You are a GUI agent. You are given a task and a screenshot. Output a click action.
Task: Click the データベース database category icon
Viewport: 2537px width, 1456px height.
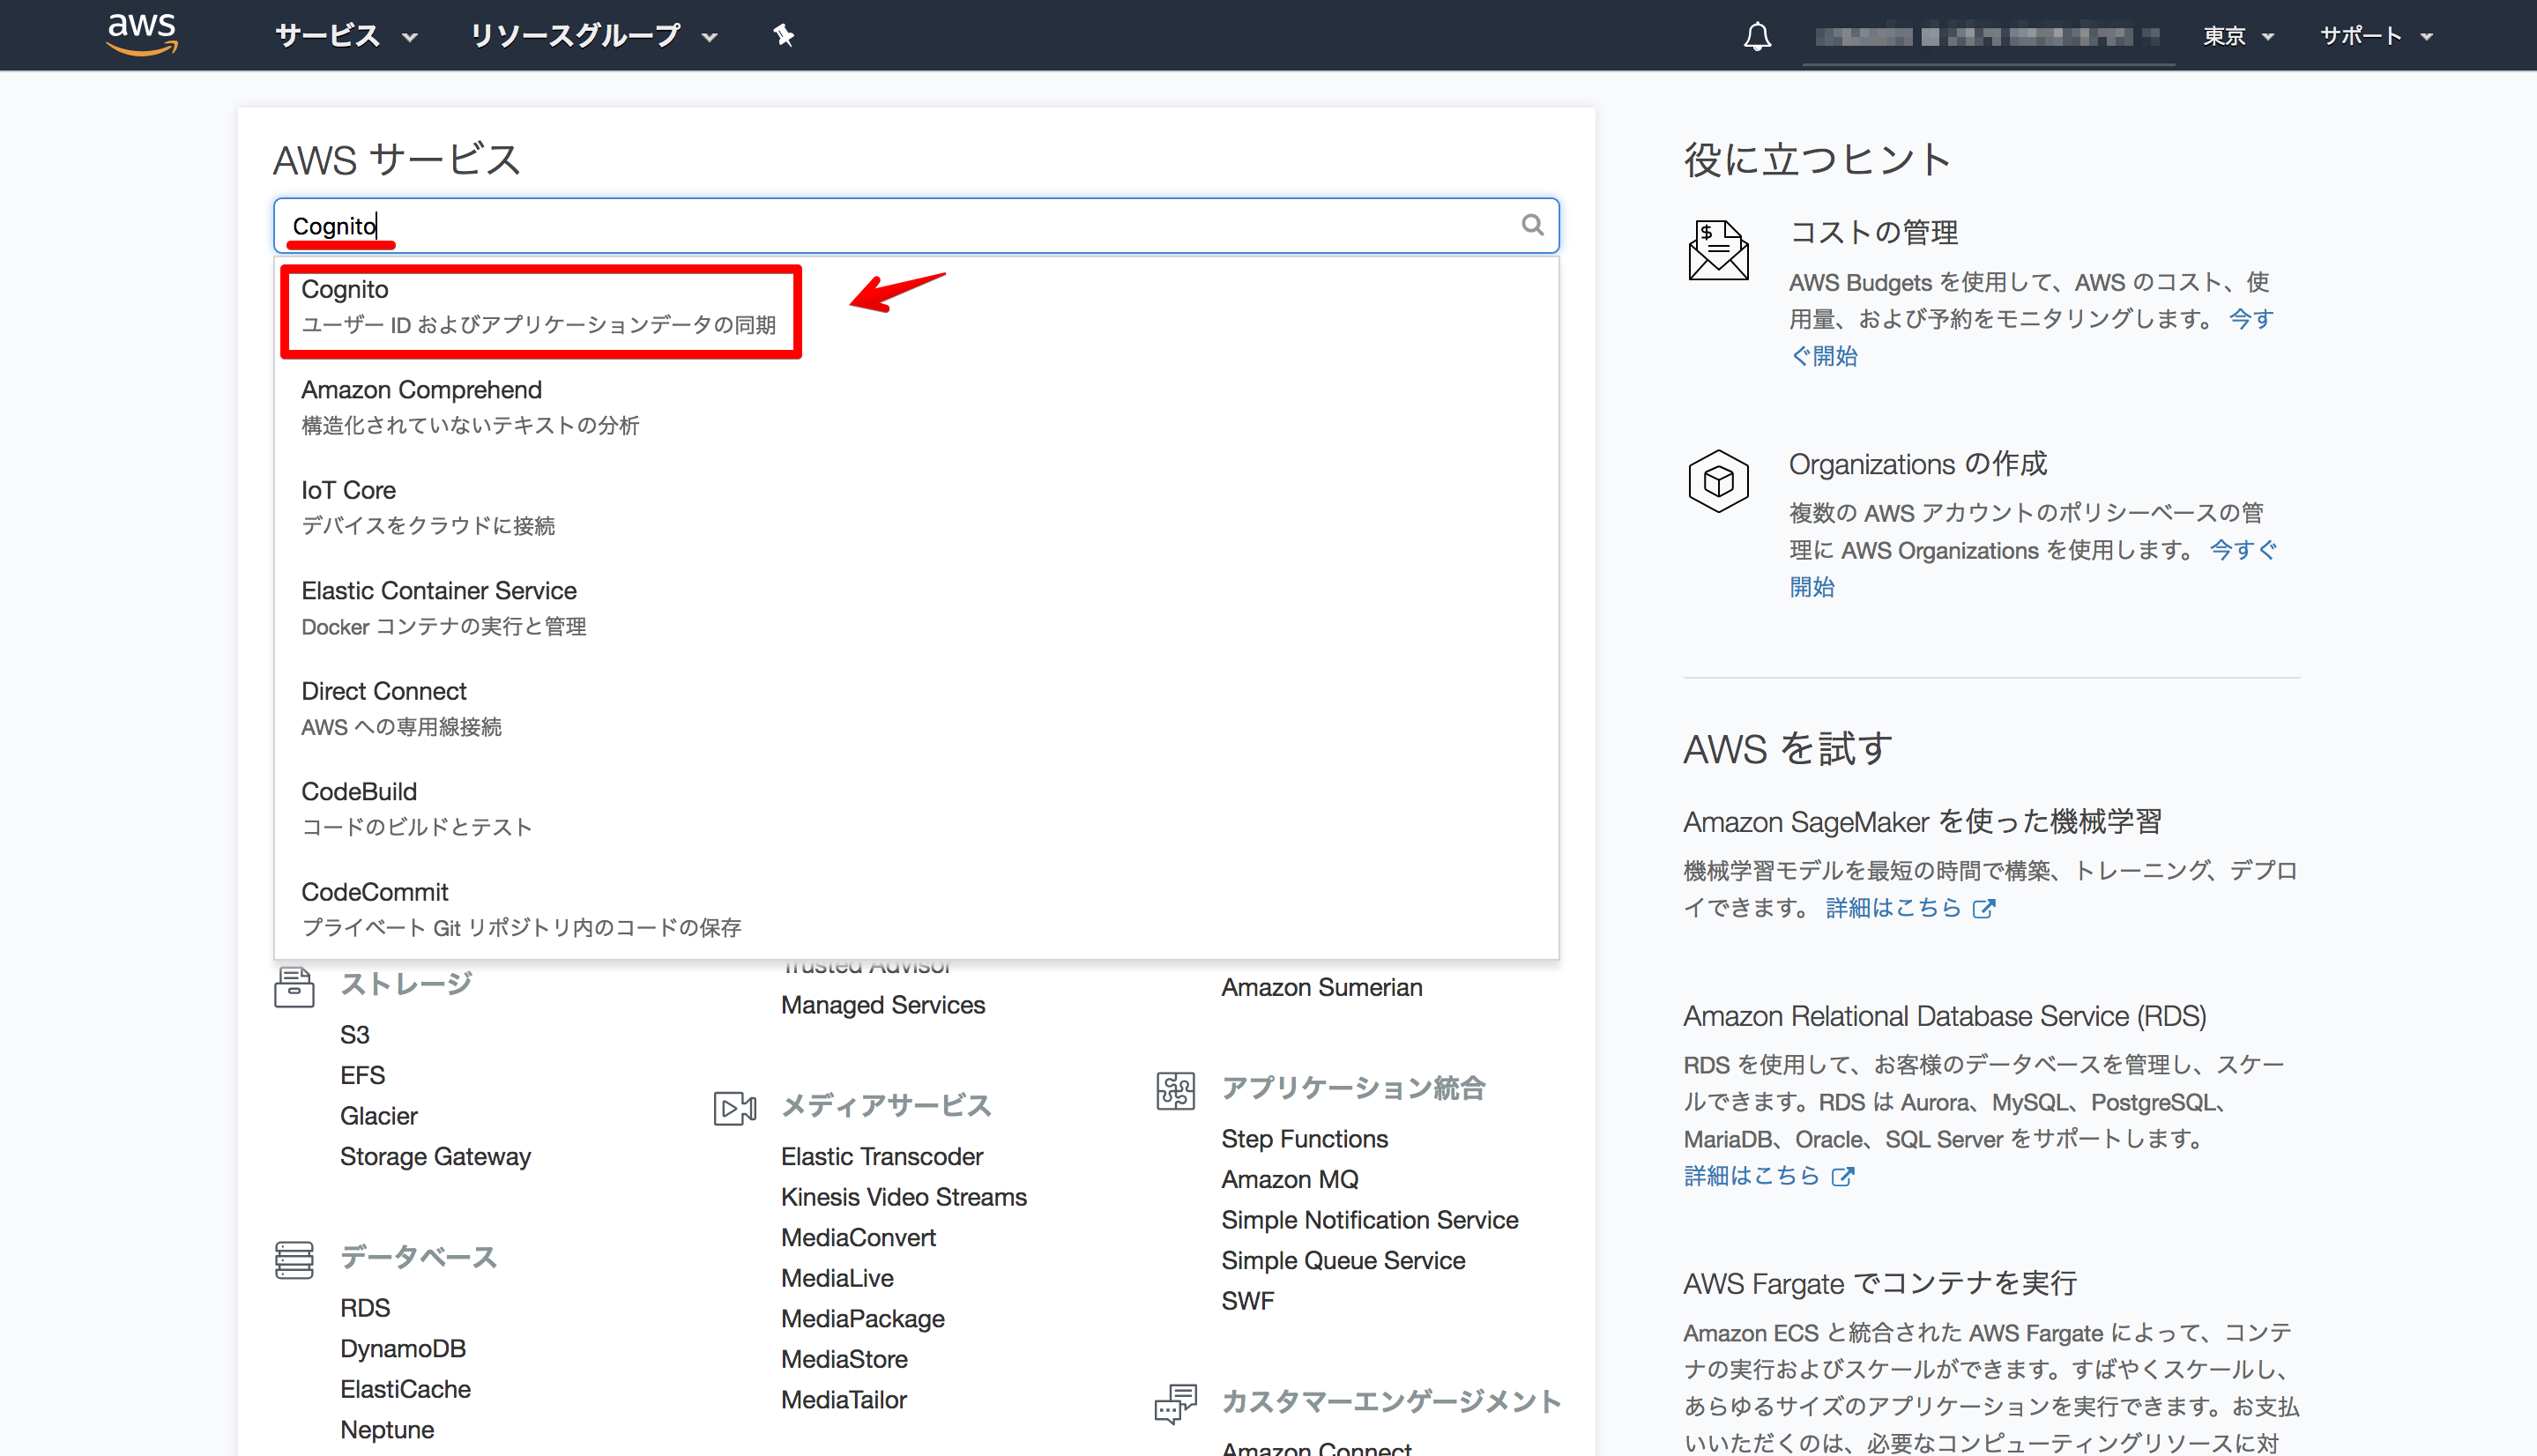(294, 1260)
